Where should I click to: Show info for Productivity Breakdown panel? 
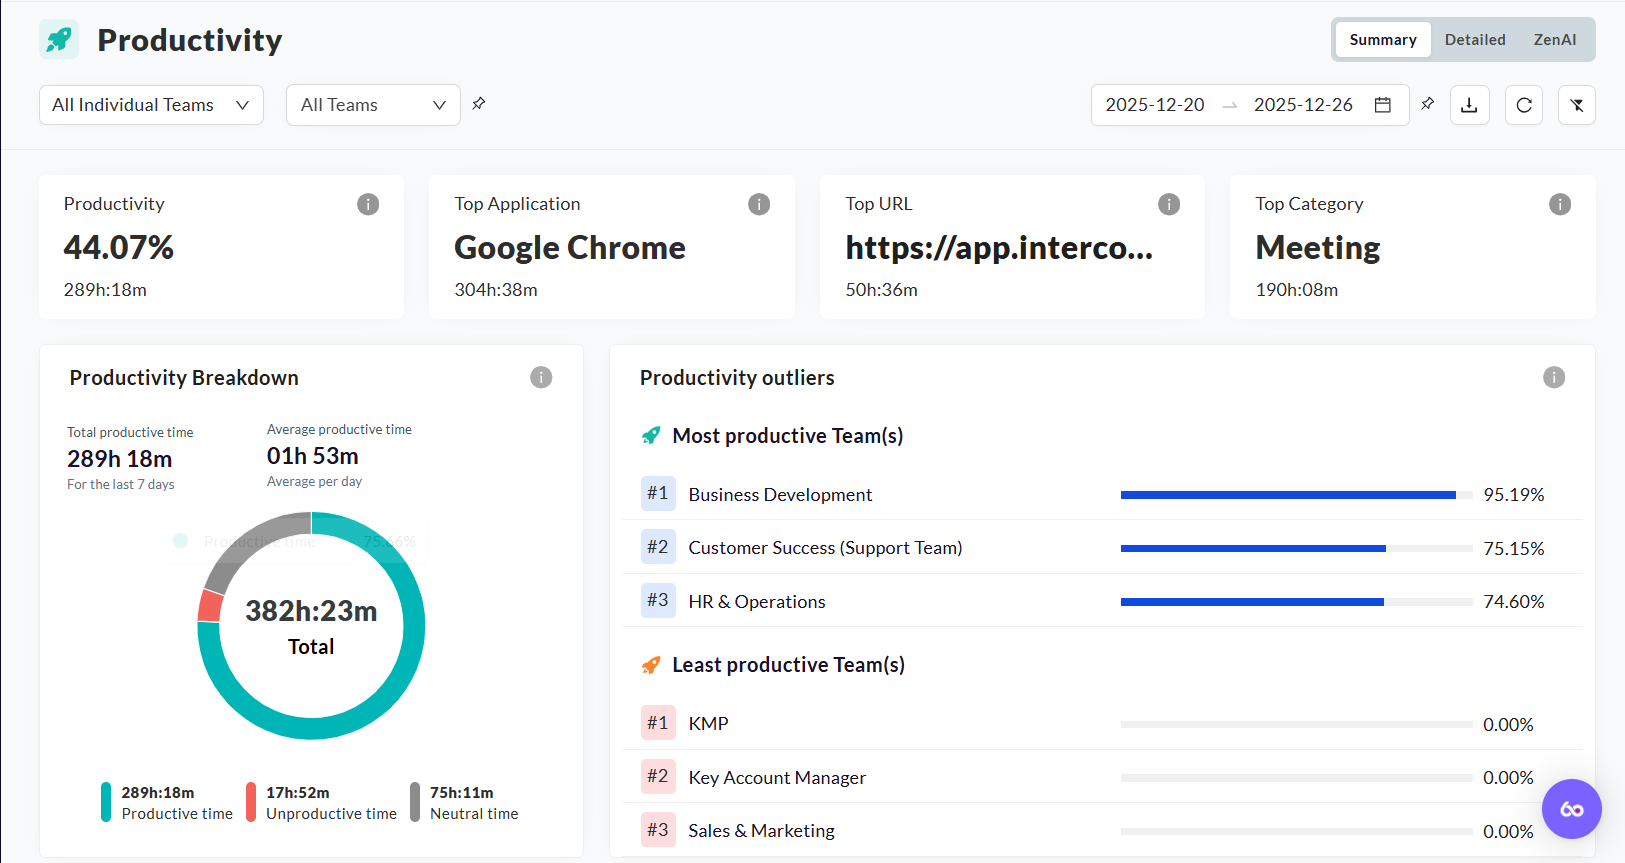541,377
